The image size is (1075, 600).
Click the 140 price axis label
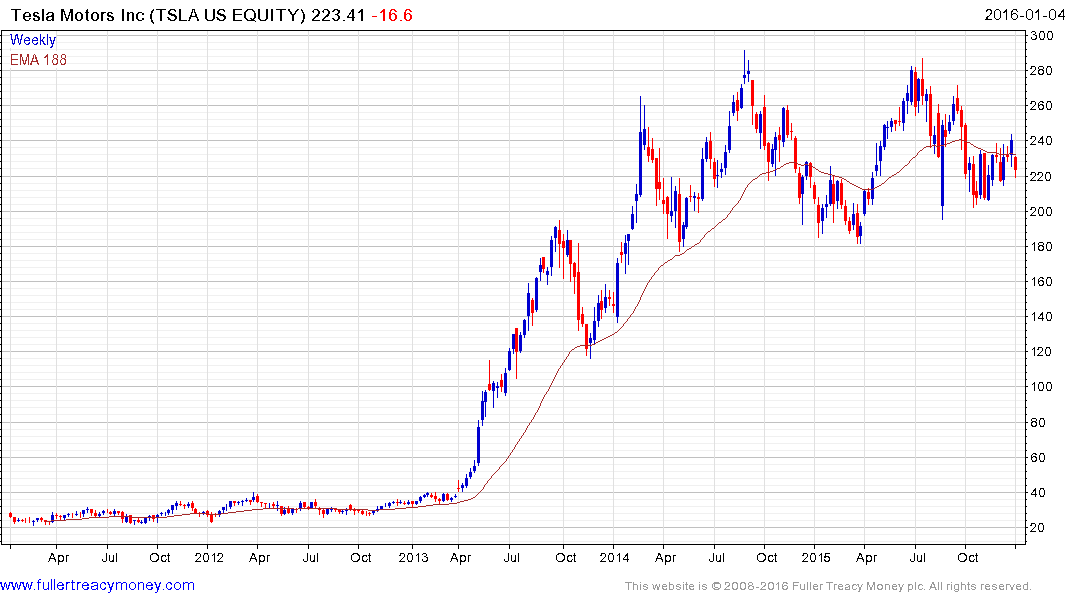[x=1041, y=316]
